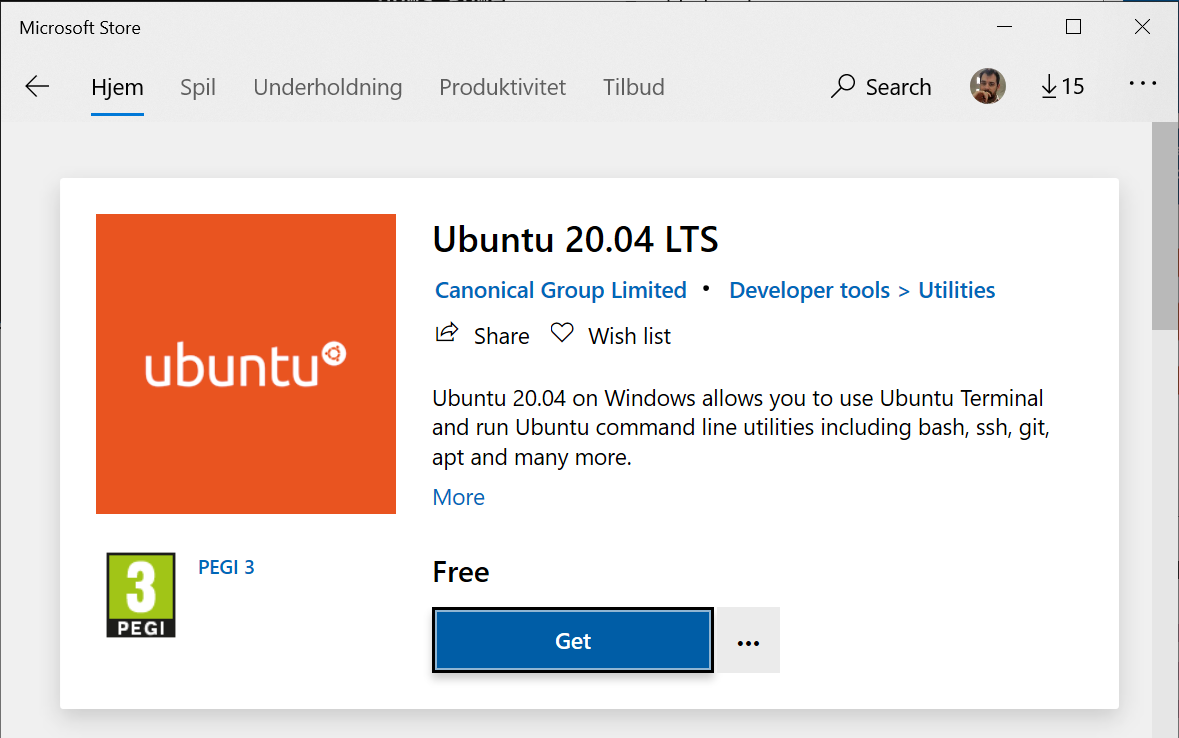Click the PEGI 3 rating badge

[141, 595]
